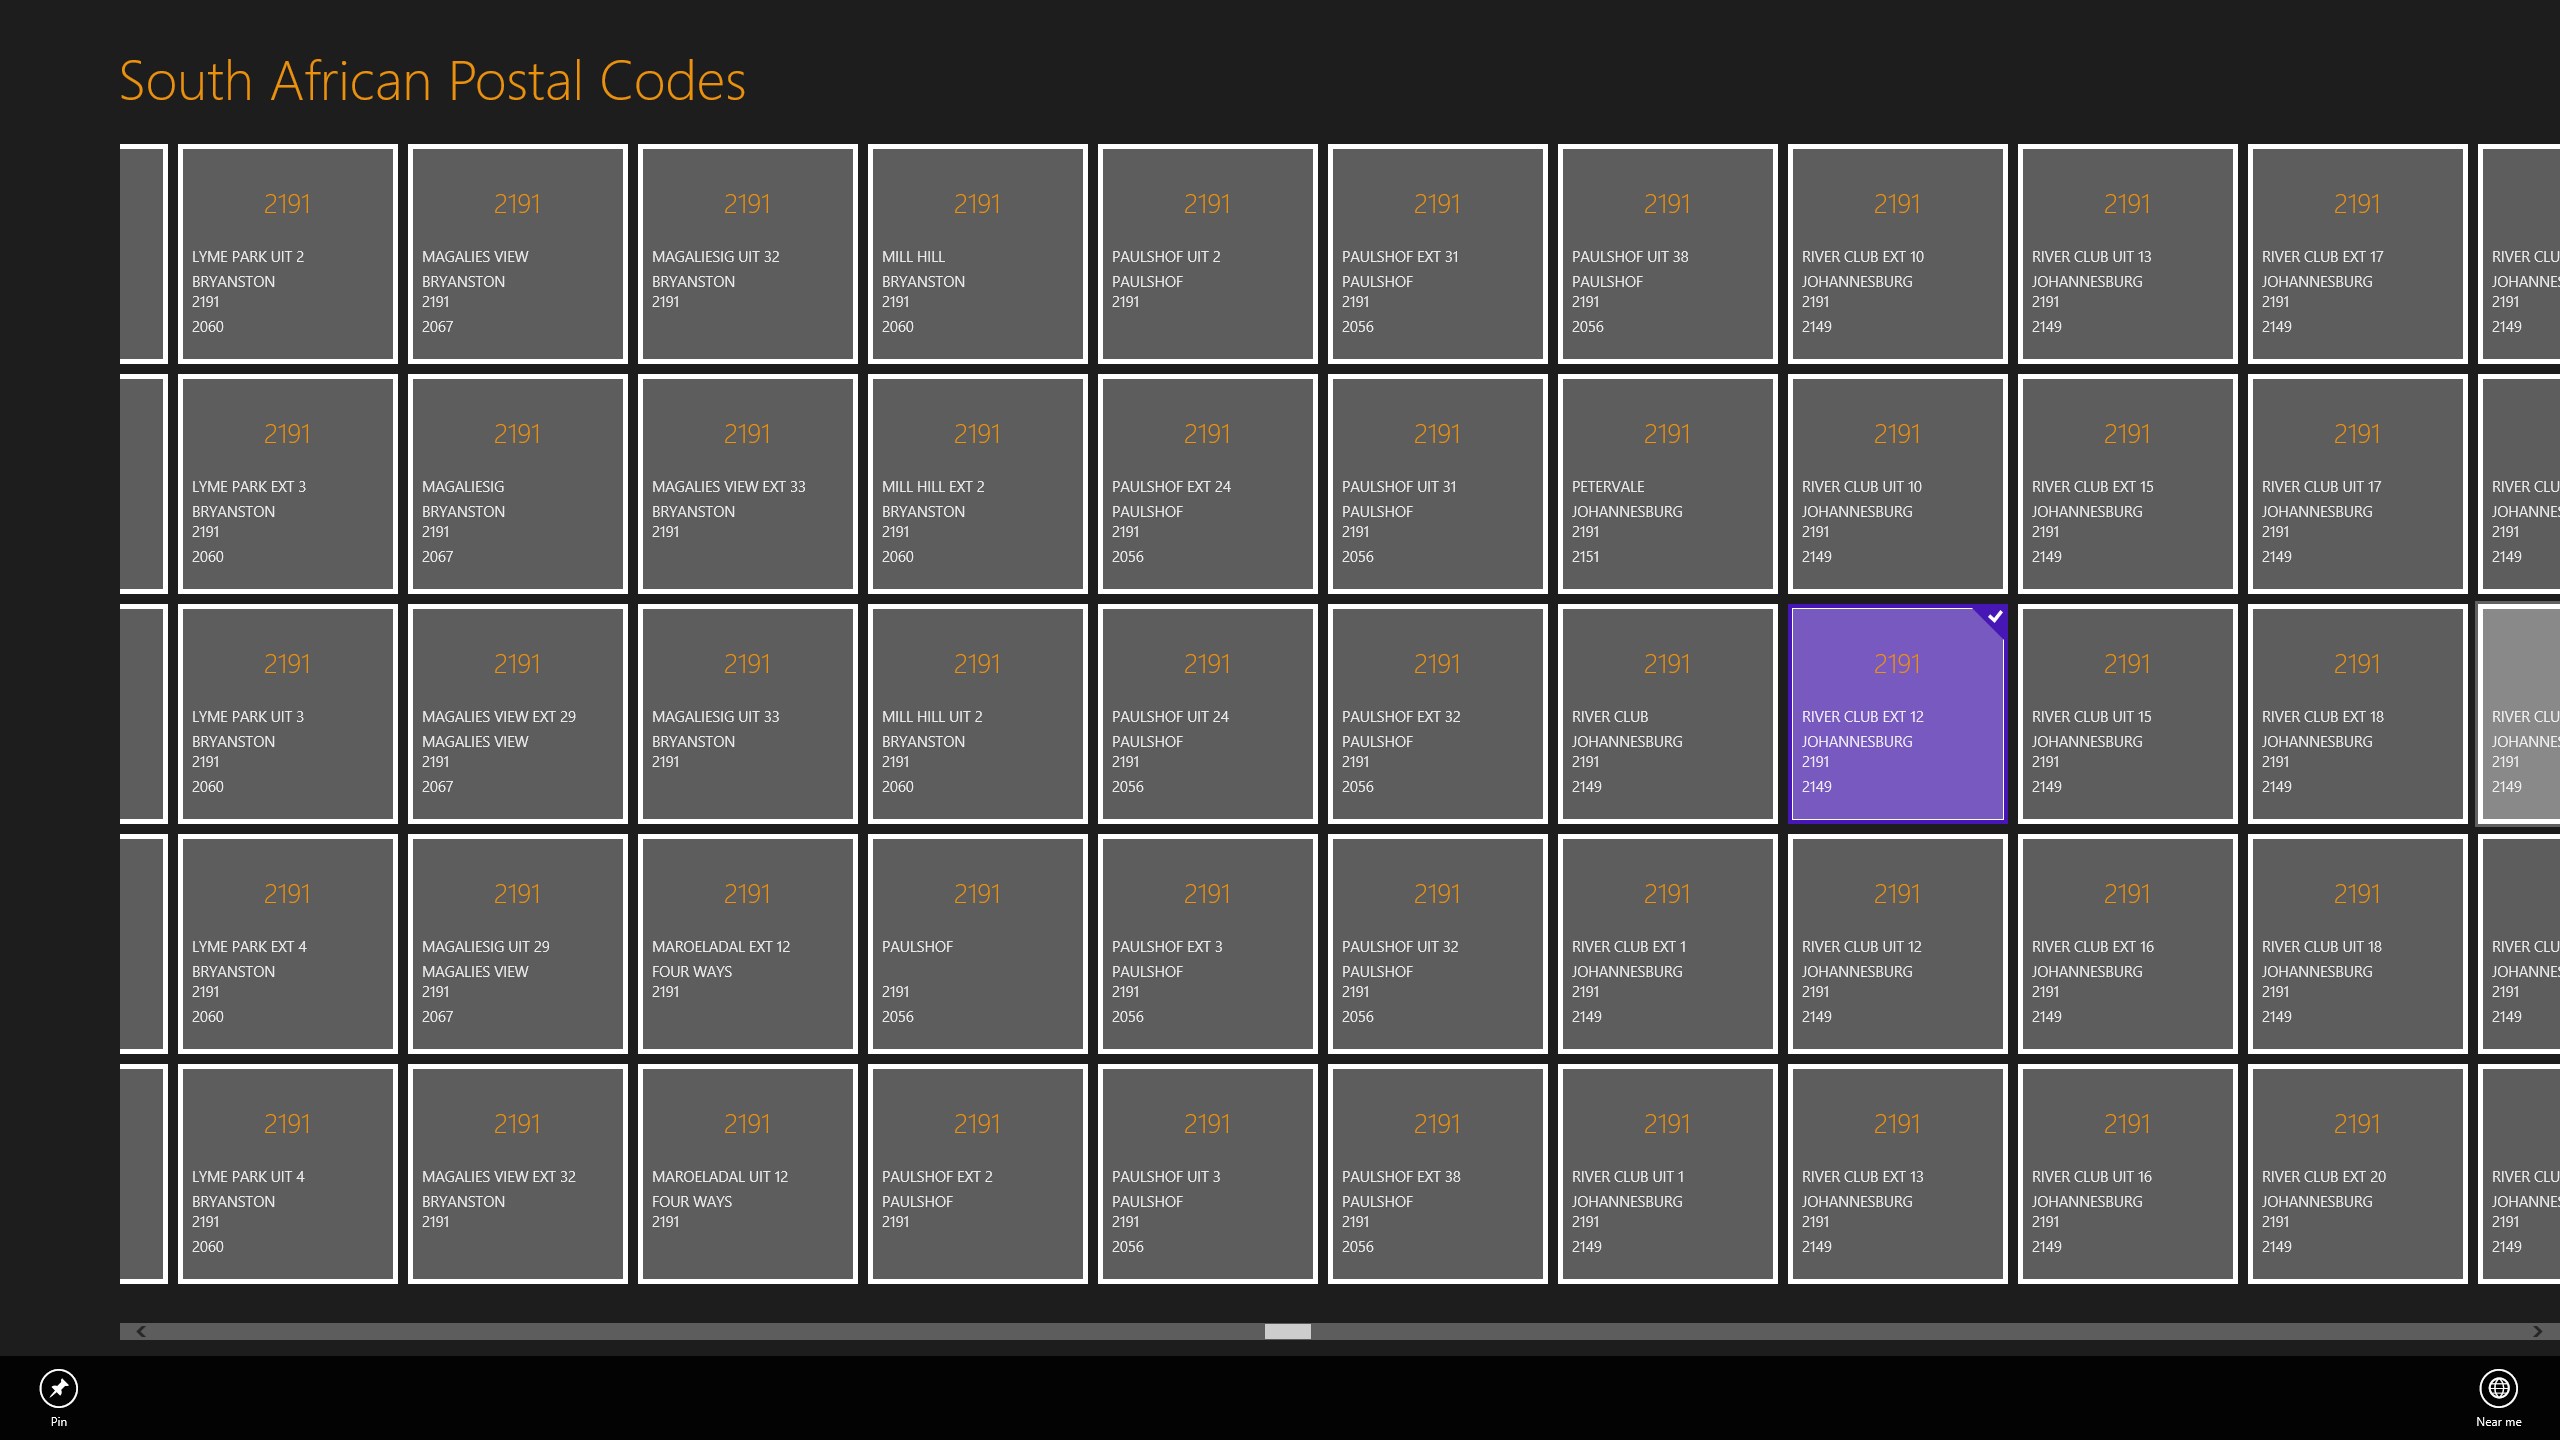Click the Pin icon in the app bar

tap(57, 1389)
